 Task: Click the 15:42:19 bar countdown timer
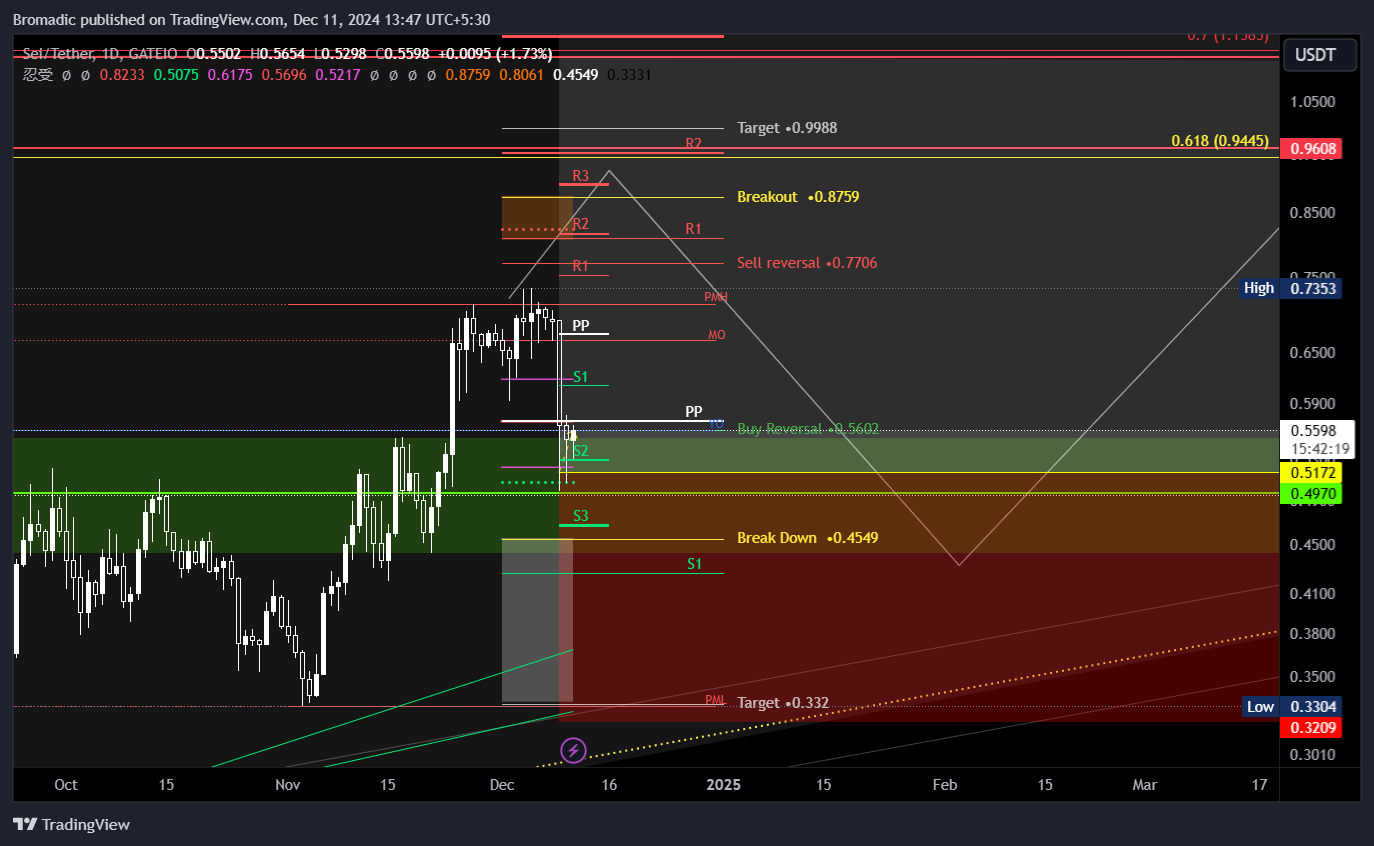[1320, 449]
